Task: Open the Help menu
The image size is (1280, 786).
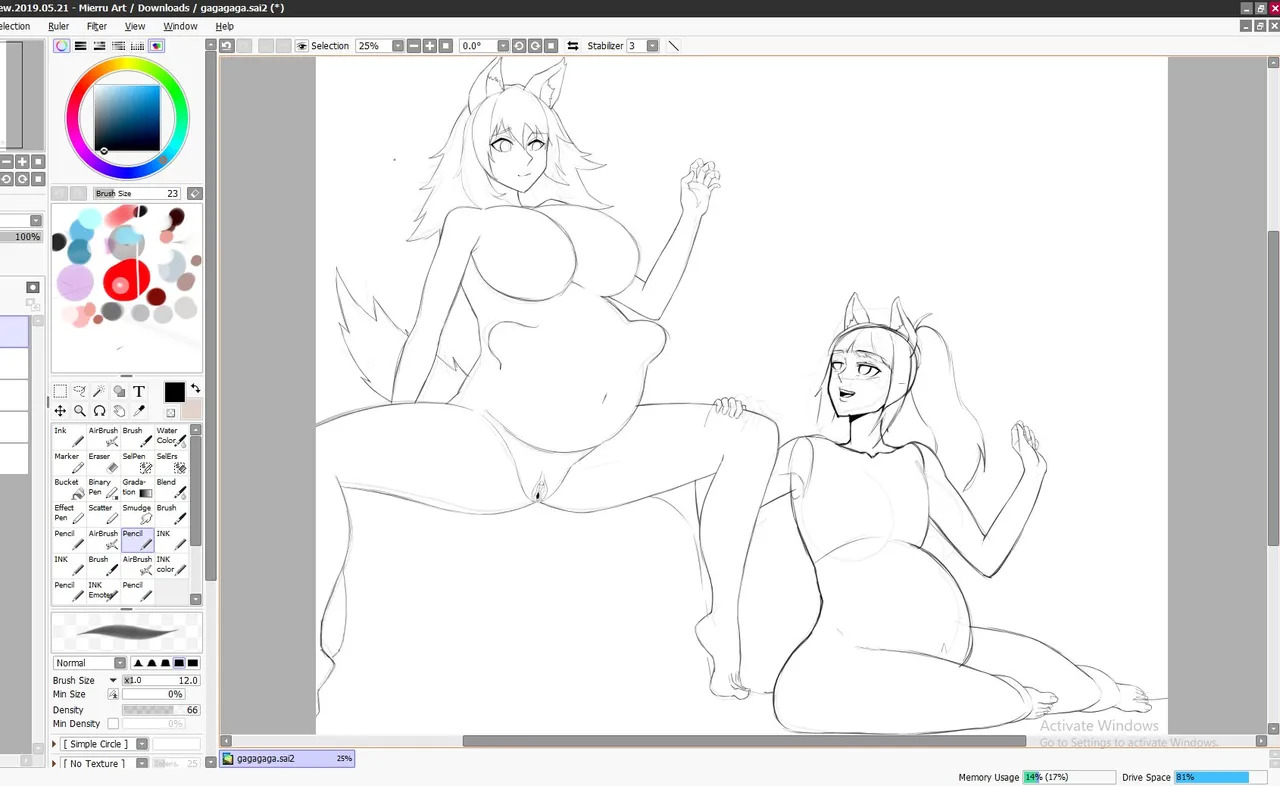Action: click(x=225, y=26)
